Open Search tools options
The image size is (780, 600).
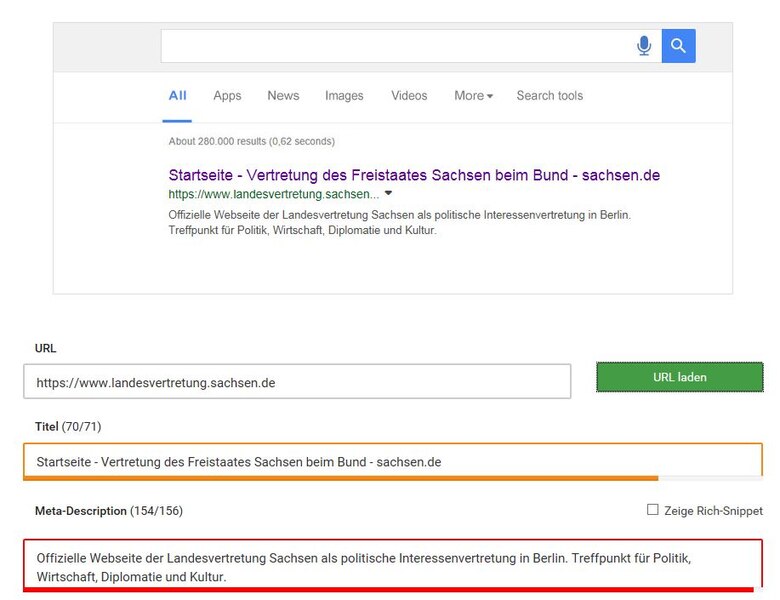(550, 96)
